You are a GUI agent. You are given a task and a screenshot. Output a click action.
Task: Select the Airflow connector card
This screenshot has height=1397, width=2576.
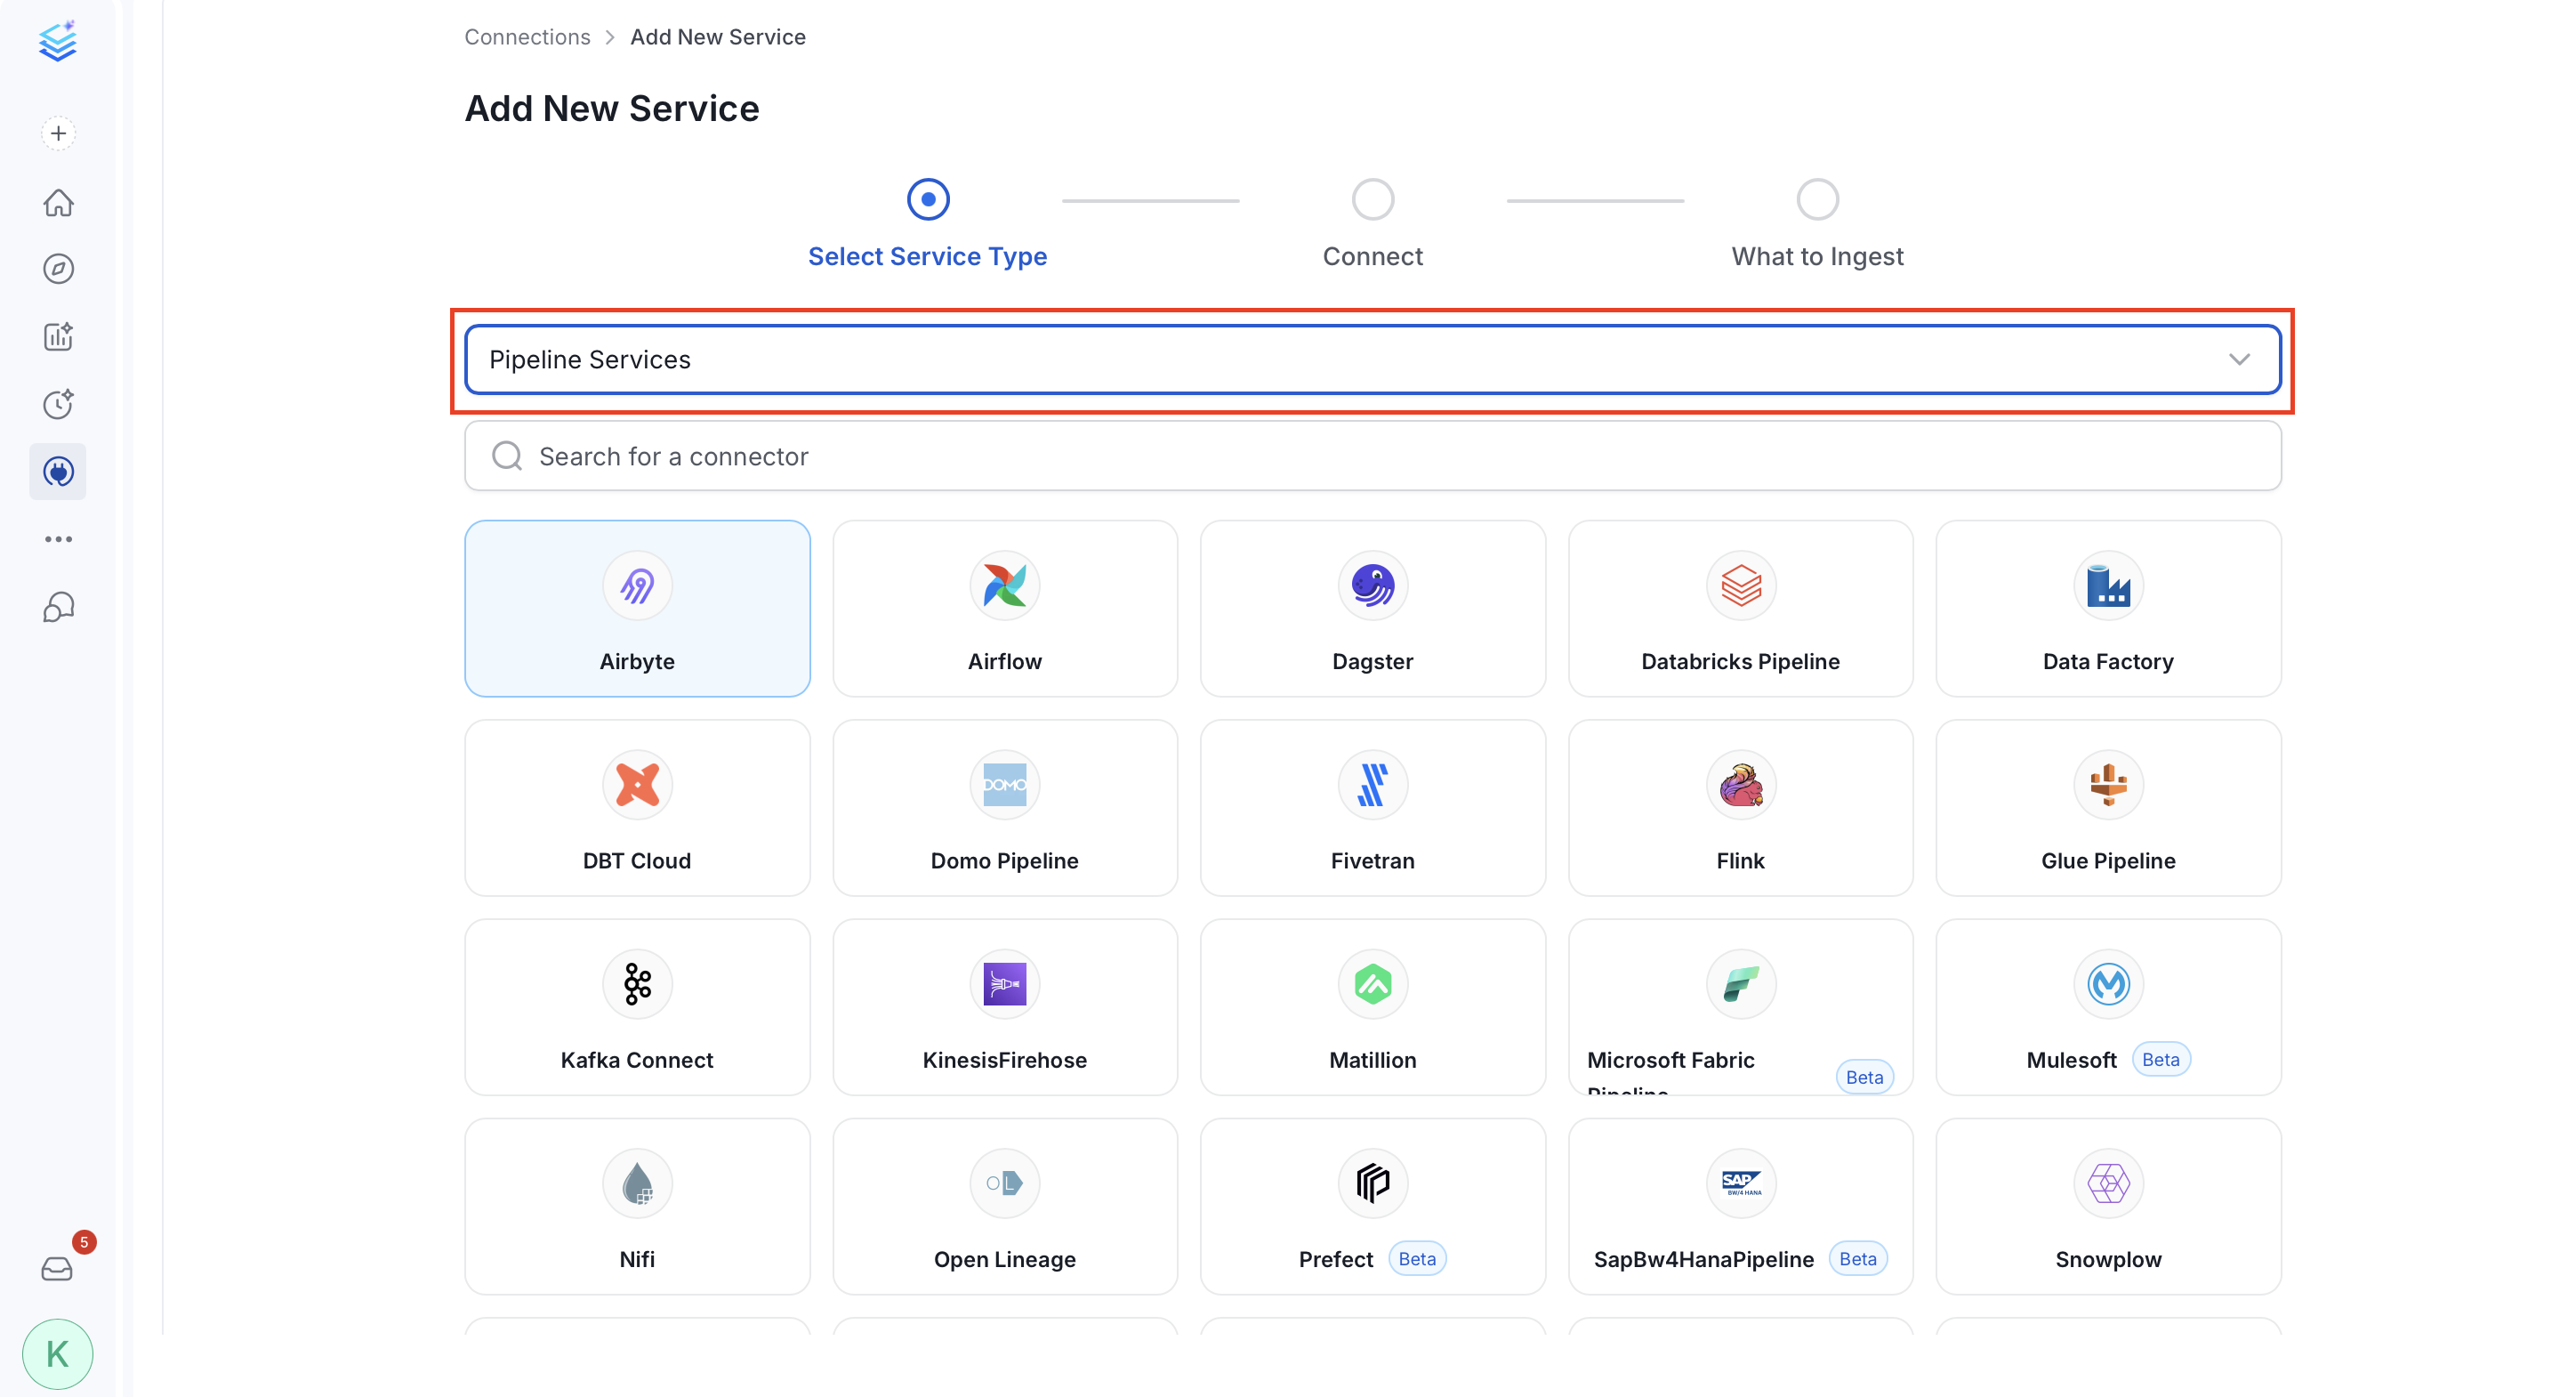tap(1005, 608)
